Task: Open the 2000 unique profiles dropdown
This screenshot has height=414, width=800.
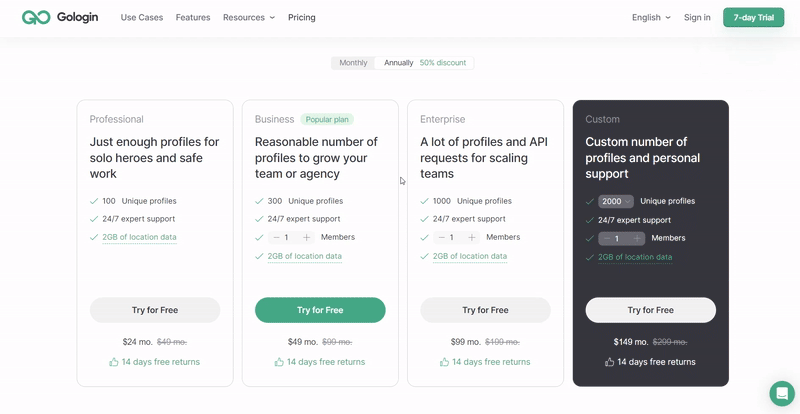Action: (x=616, y=201)
